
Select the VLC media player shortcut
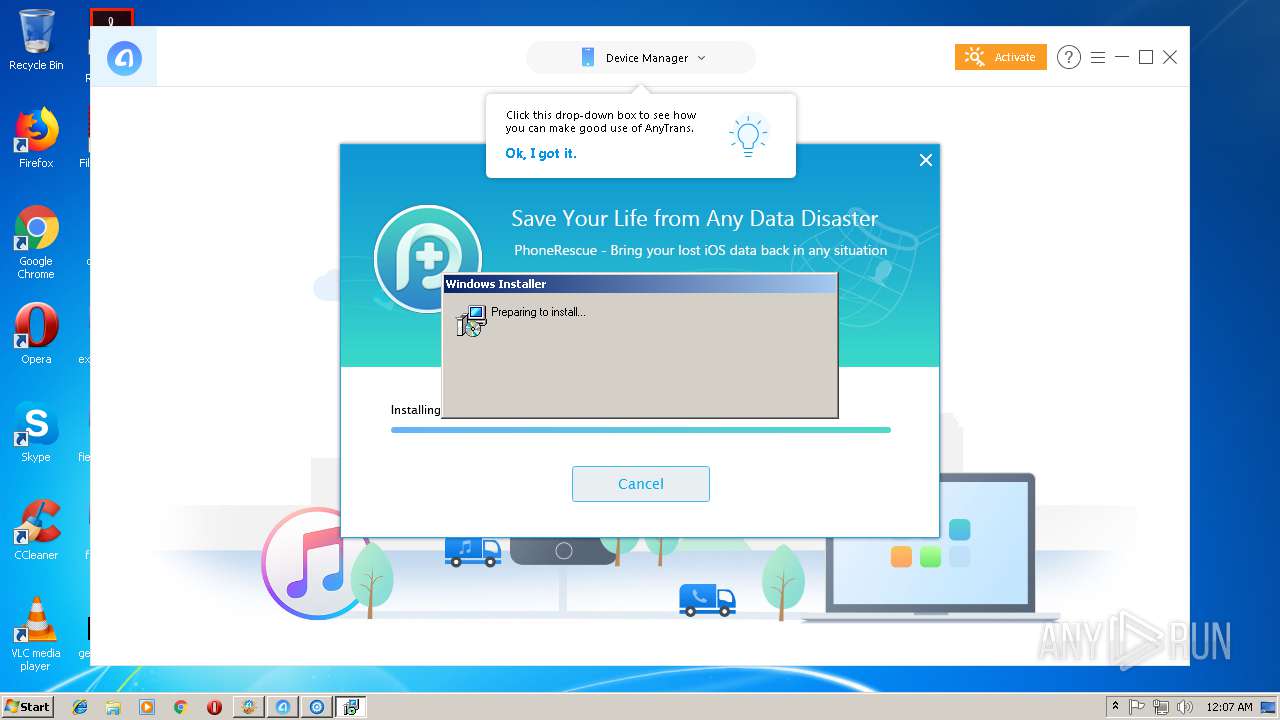pyautogui.click(x=36, y=635)
